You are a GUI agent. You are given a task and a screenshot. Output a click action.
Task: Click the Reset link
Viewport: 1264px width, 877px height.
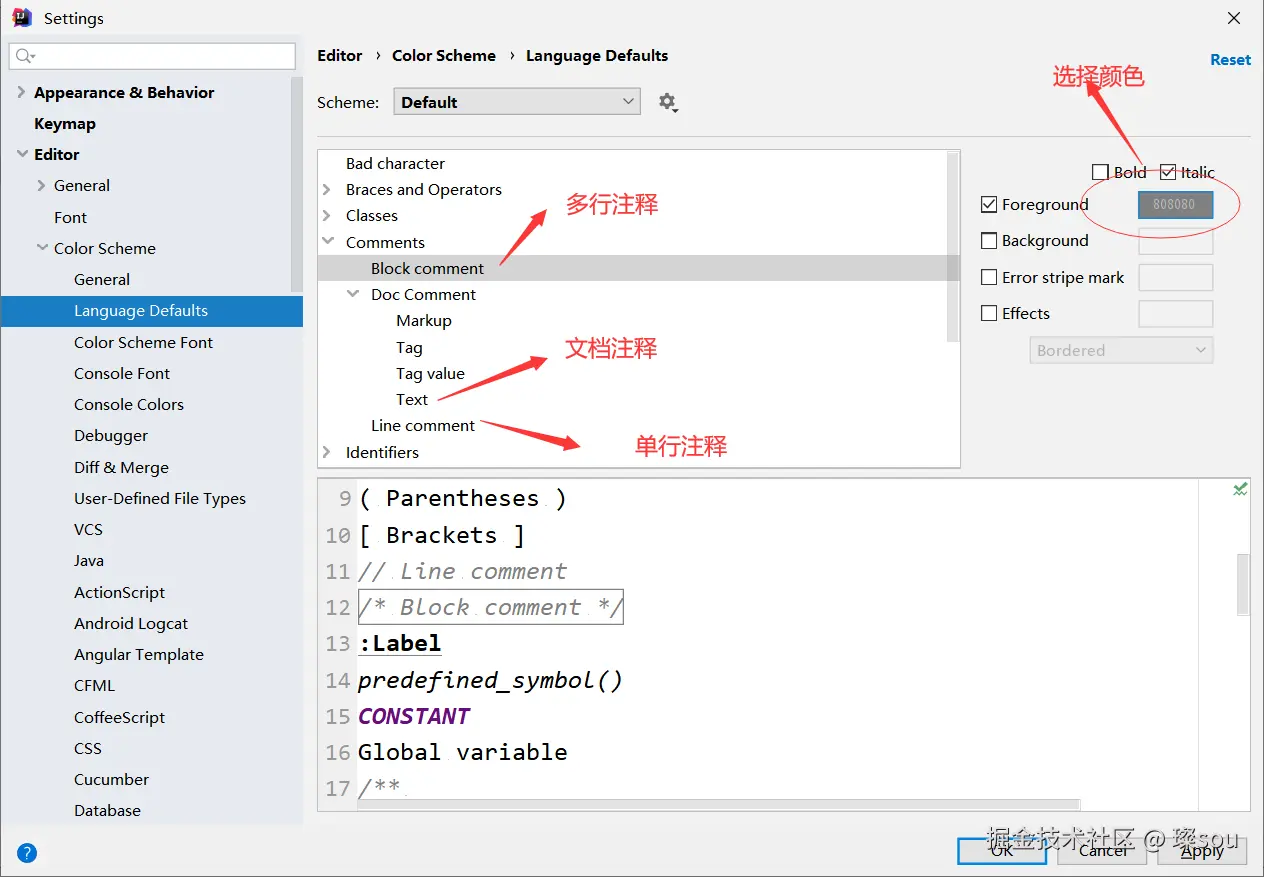(1230, 59)
